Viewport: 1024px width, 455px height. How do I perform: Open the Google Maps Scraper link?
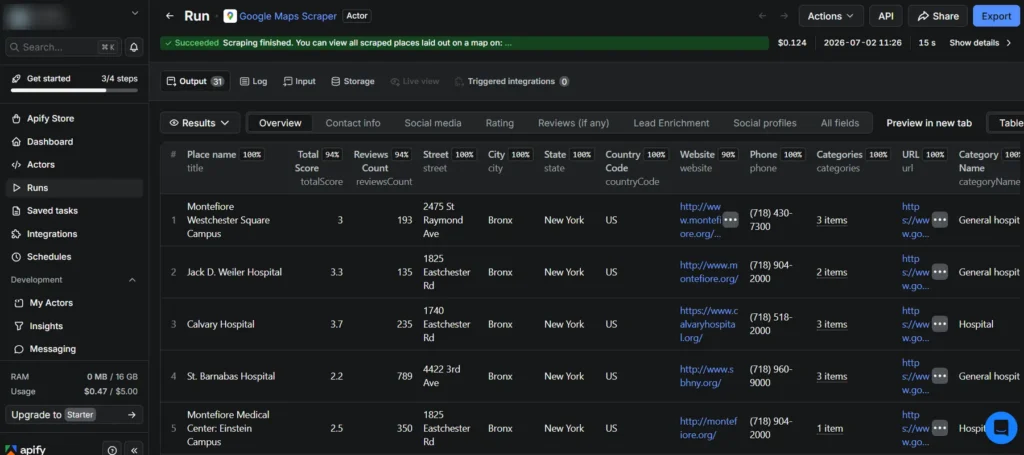(x=288, y=16)
